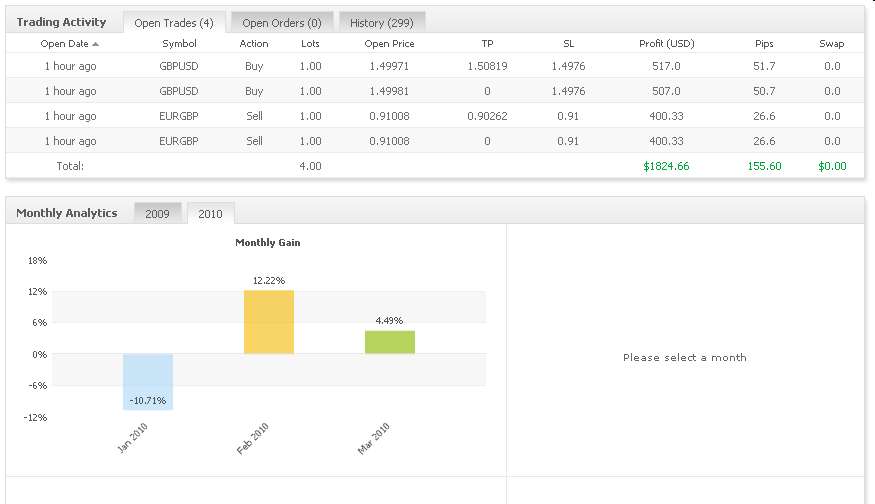This screenshot has width=875, height=504.
Task: Sort by Open Price column header
Action: [x=389, y=44]
